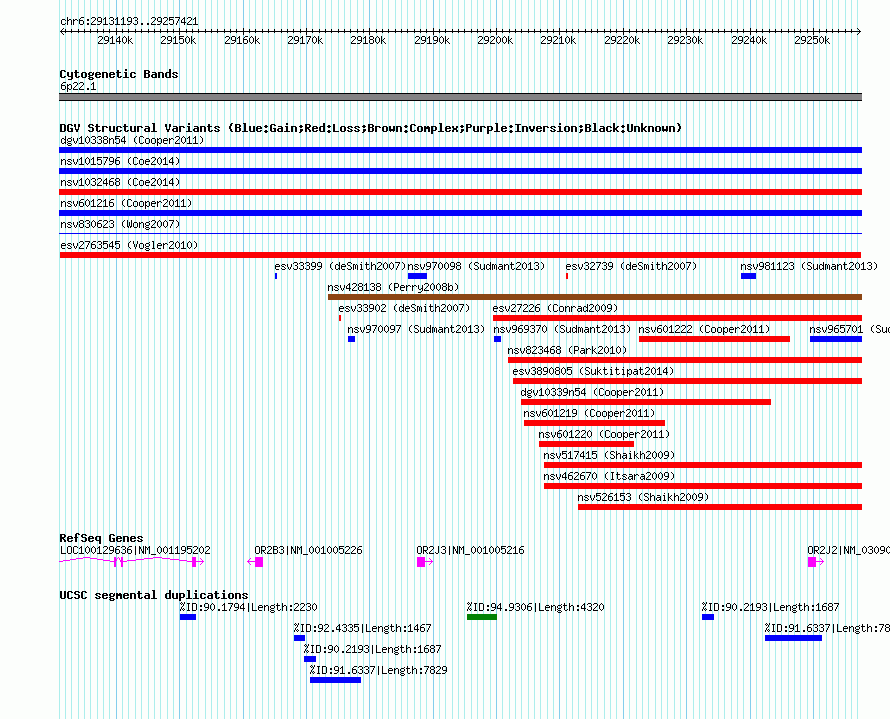Select %ID:94.9306|Length:4320 duplication label
The width and height of the screenshot is (890, 719).
[535, 607]
